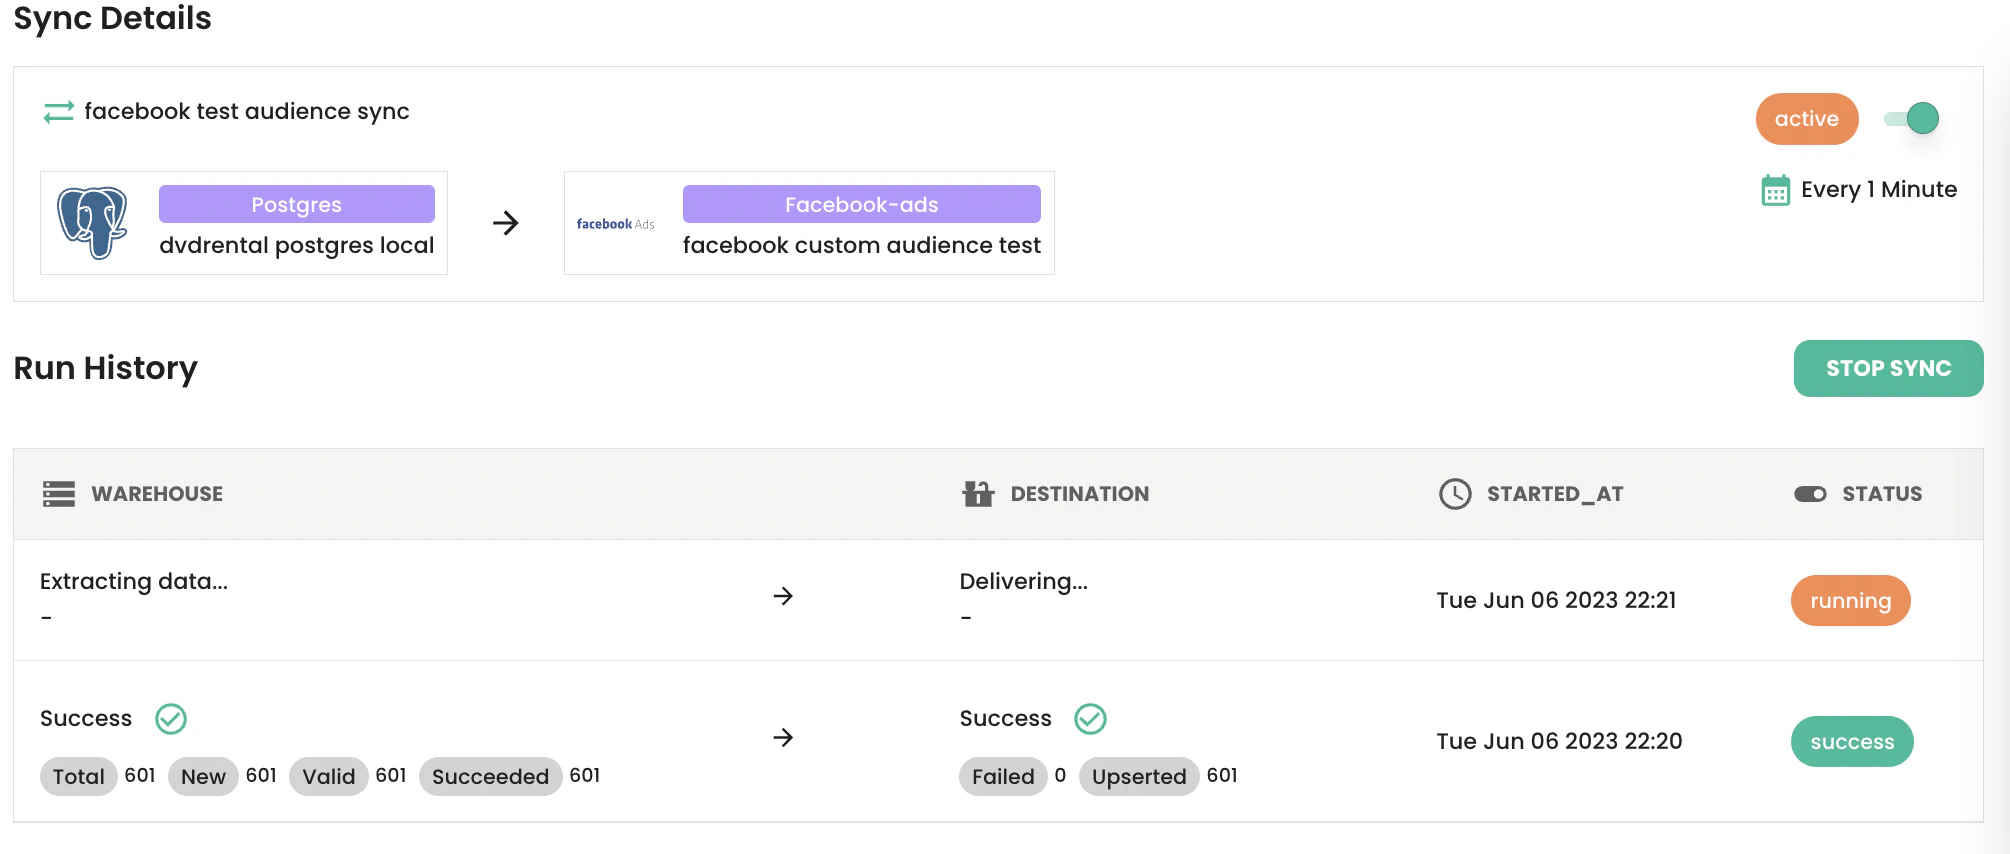Image resolution: width=2010 pixels, height=854 pixels.
Task: Click the Upserted count chip
Action: point(1139,776)
